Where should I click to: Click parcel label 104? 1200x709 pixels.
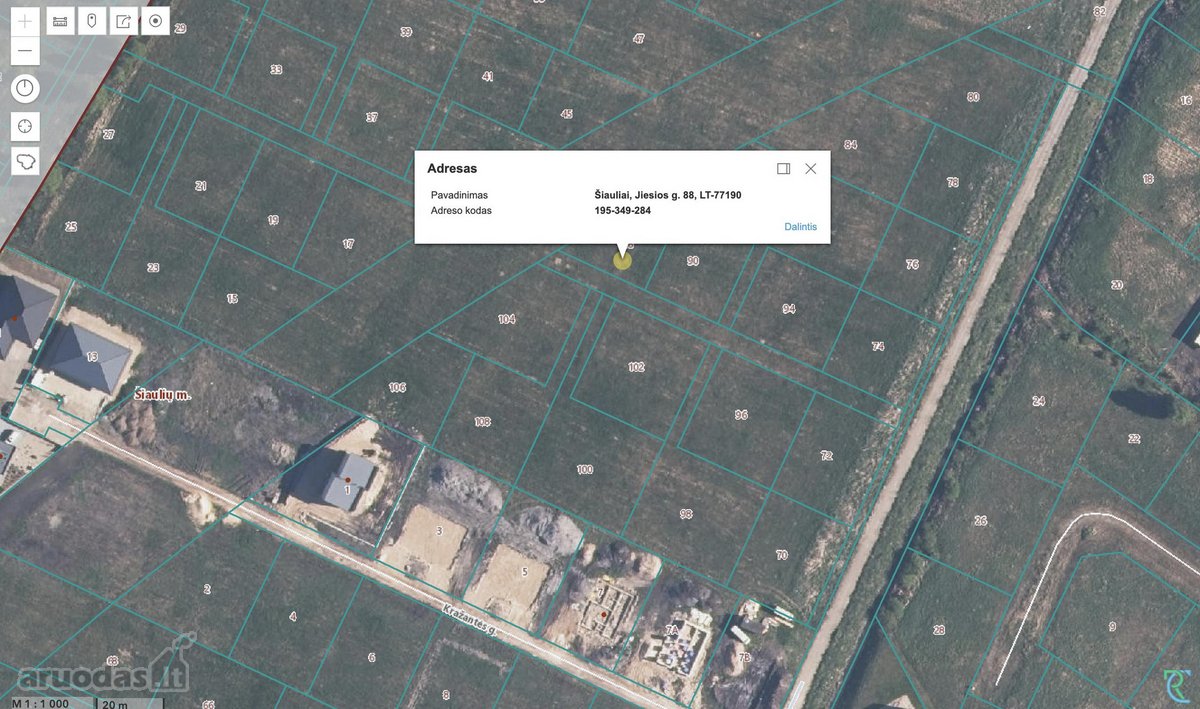click(x=506, y=319)
